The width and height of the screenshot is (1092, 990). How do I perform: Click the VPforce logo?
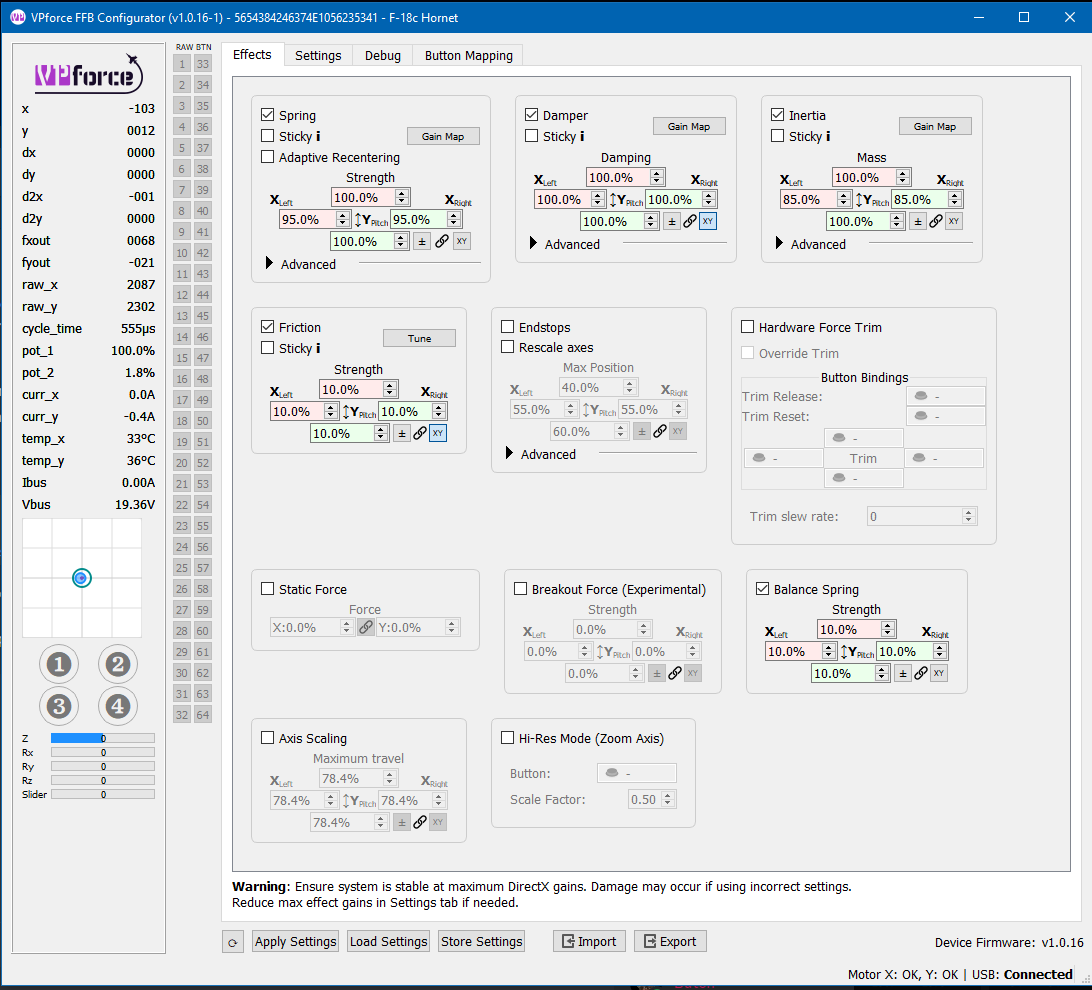pyautogui.click(x=88, y=73)
